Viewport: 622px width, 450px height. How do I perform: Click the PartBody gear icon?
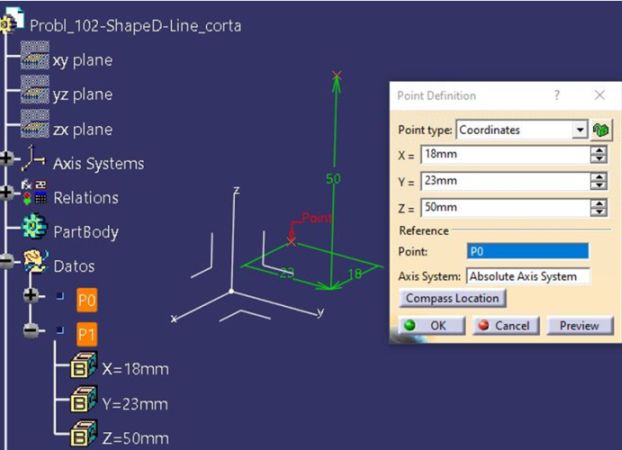pyautogui.click(x=35, y=232)
